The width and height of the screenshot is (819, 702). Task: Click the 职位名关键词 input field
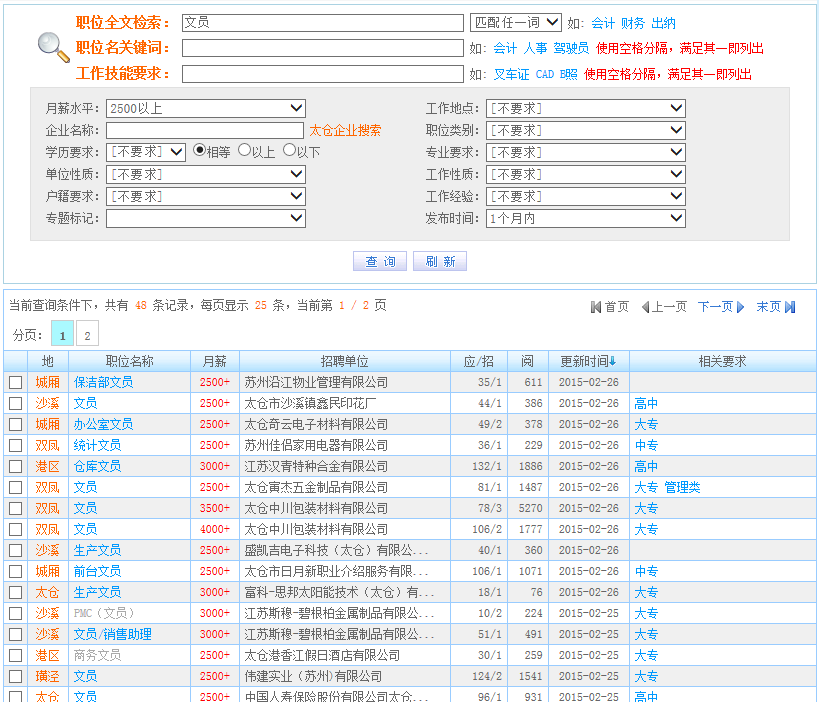pyautogui.click(x=322, y=48)
